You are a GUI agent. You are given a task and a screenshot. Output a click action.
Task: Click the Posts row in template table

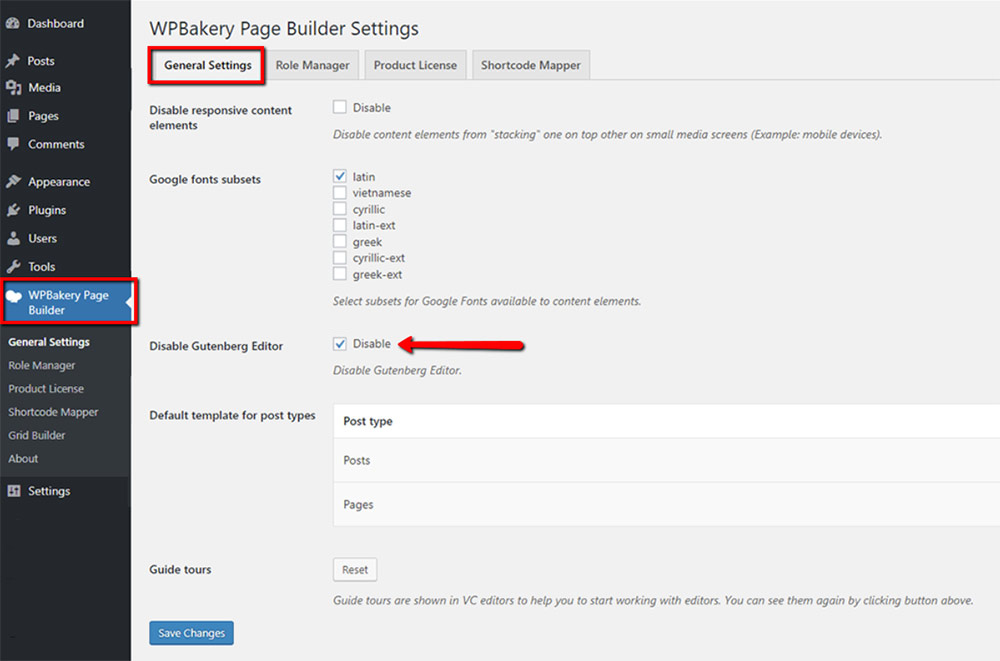coord(666,460)
